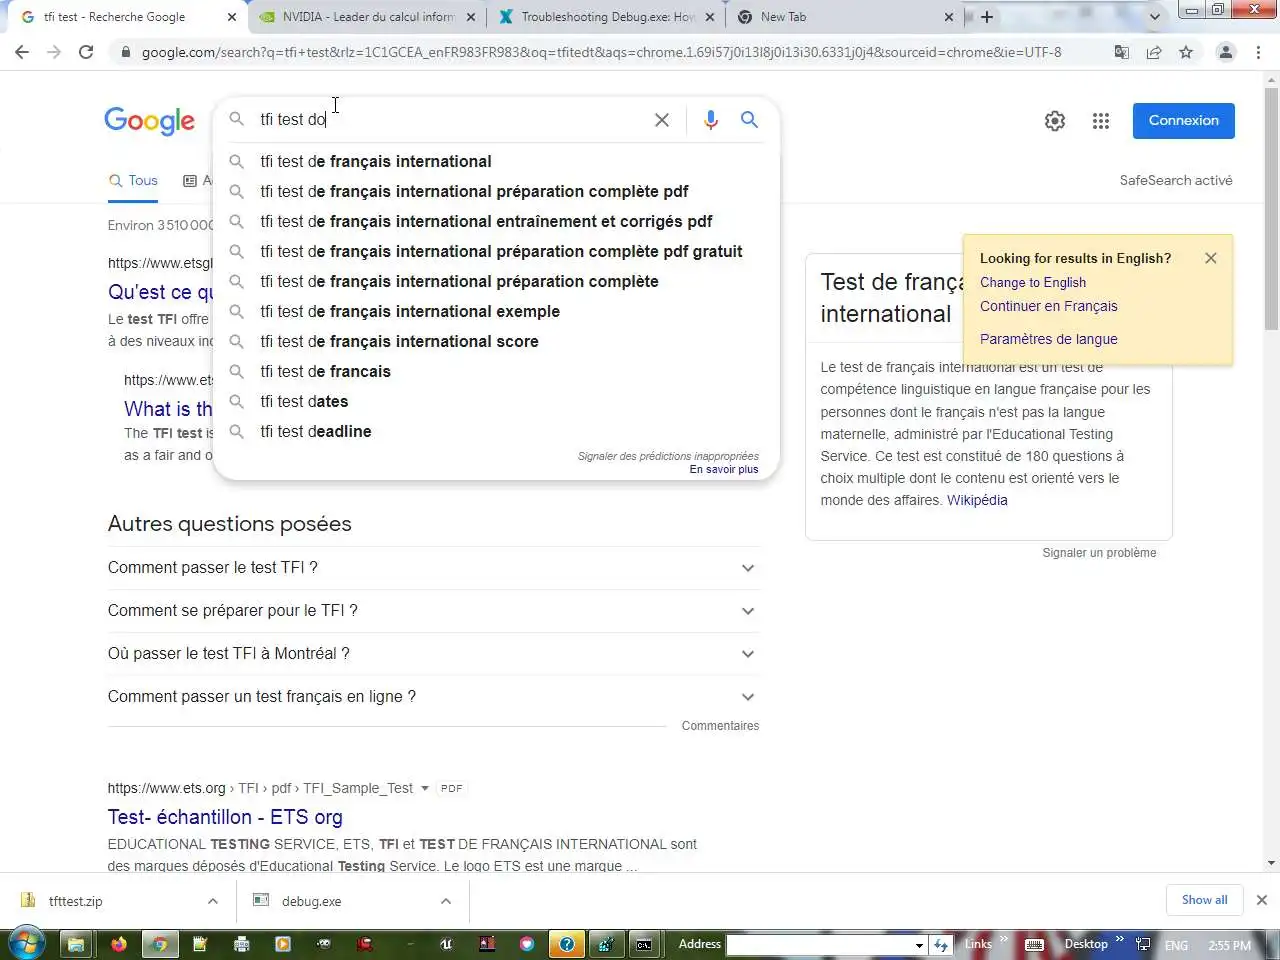Click the help question-mark taskbar icon

pos(567,943)
